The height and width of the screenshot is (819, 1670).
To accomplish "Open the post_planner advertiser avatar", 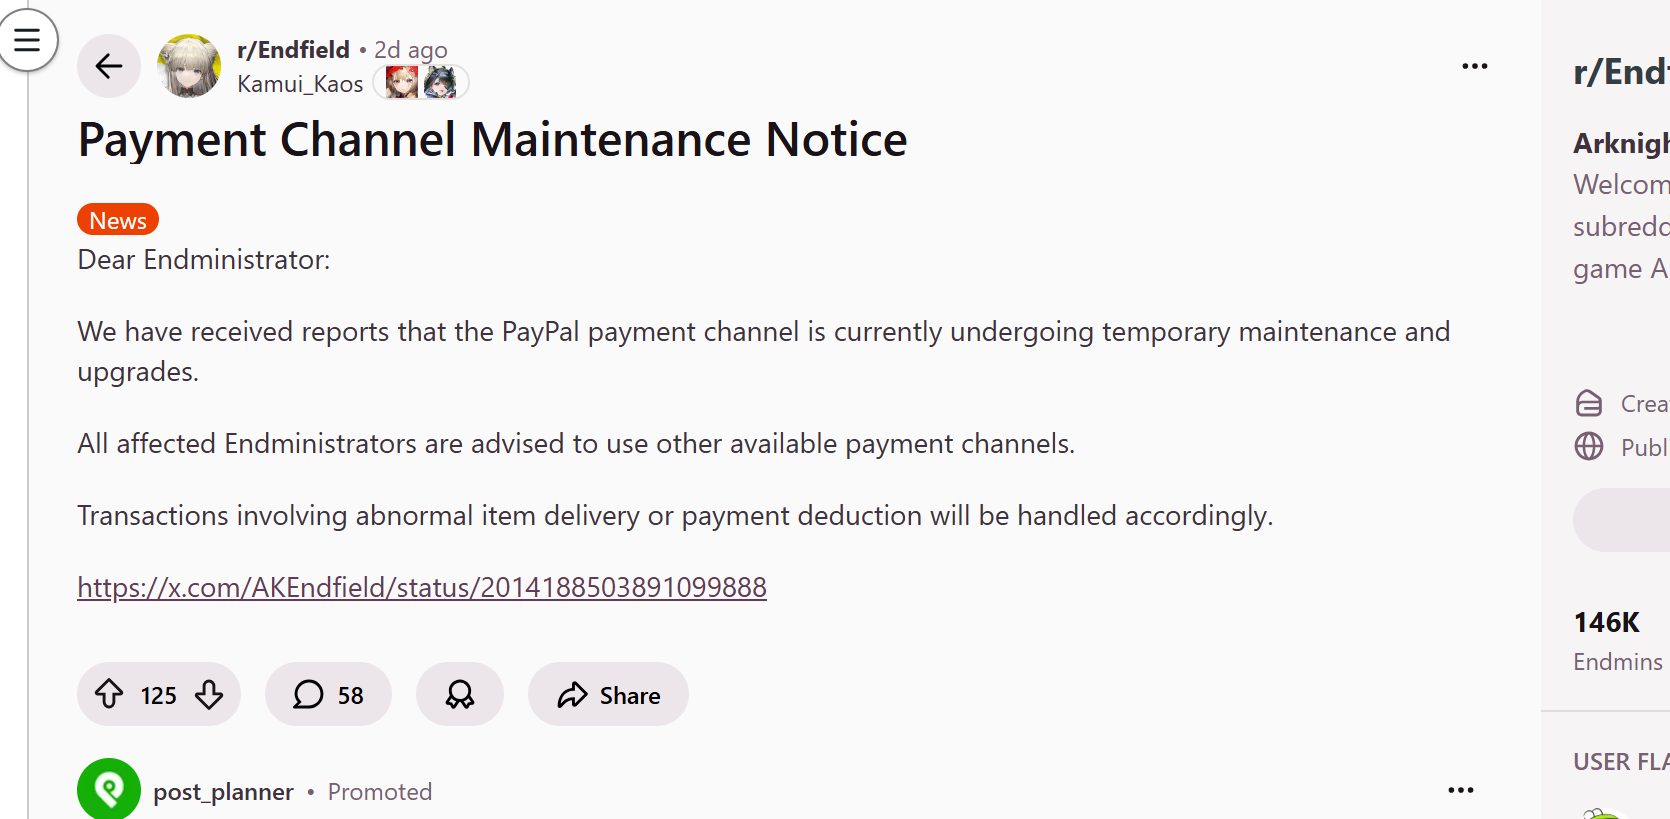I will (x=109, y=790).
